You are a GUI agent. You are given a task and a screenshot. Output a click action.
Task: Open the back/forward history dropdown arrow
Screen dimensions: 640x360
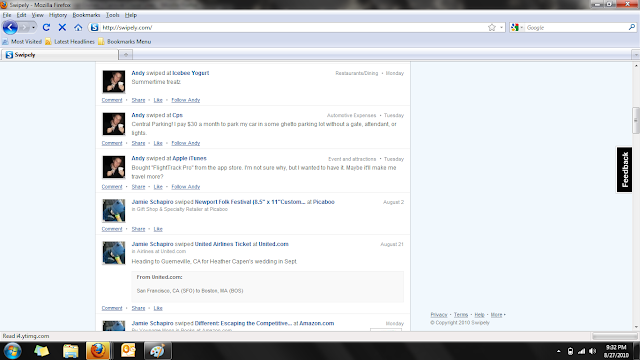tap(33, 28)
